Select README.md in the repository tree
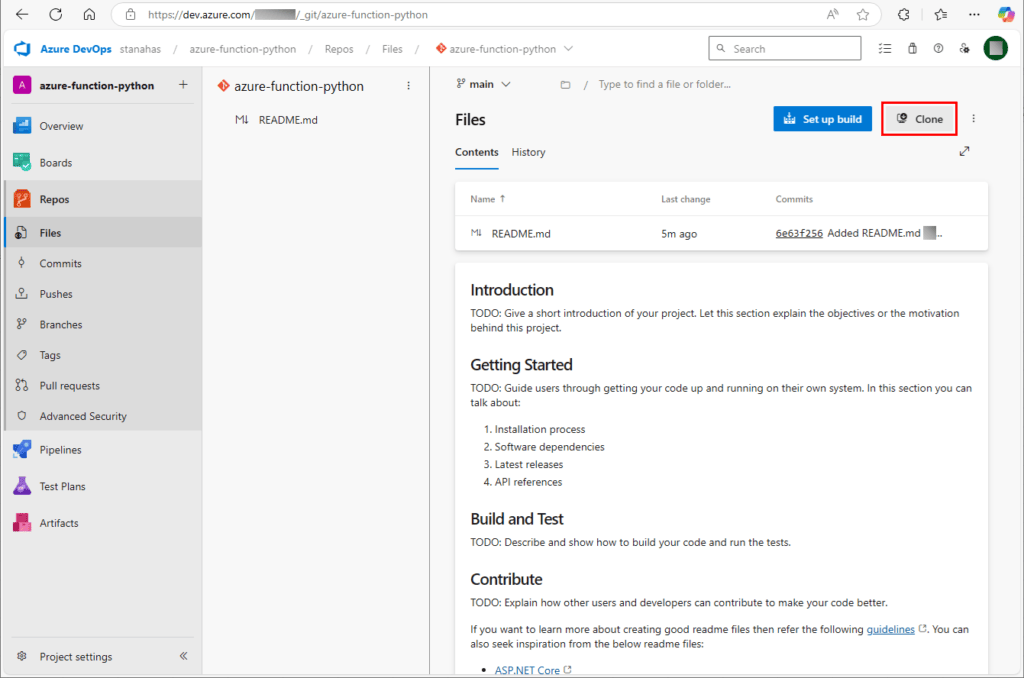Viewport: 1024px width, 678px height. coord(288,120)
